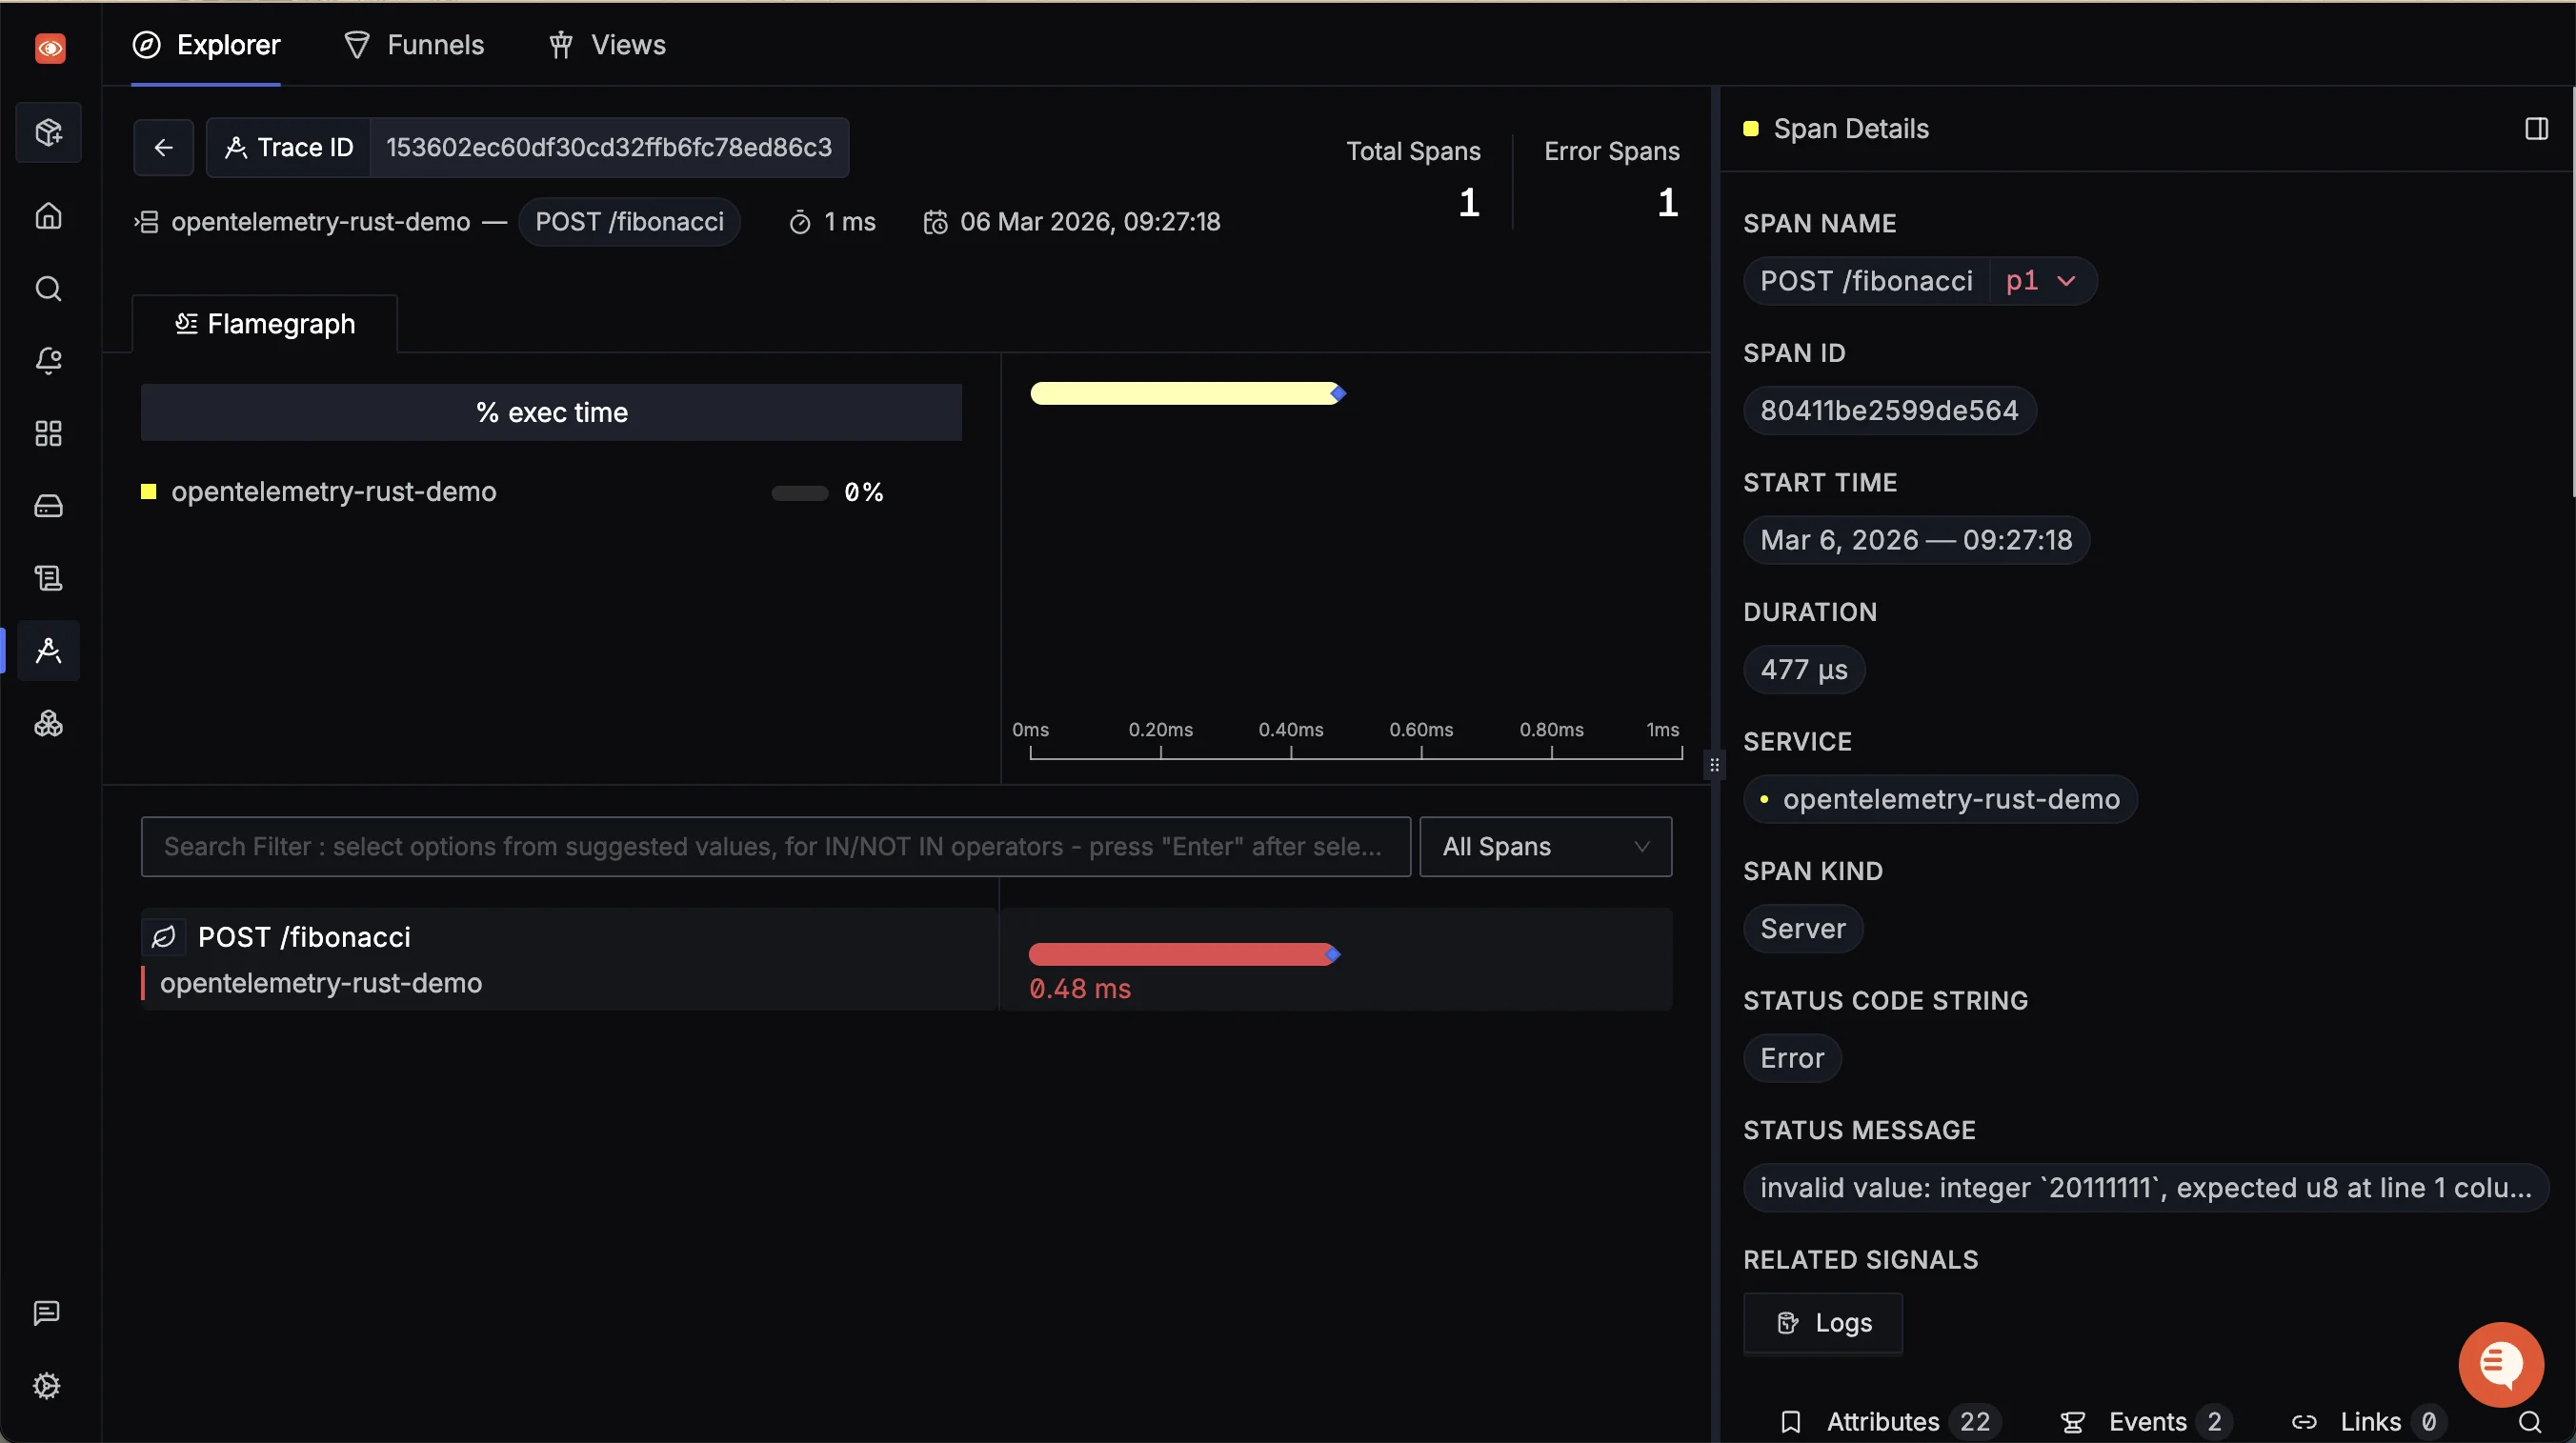
Task: Toggle the percent exec time bar
Action: point(551,412)
